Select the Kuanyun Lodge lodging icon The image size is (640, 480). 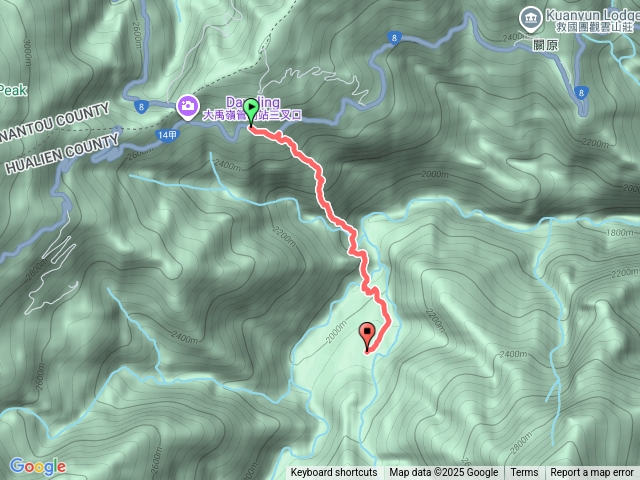click(x=530, y=19)
